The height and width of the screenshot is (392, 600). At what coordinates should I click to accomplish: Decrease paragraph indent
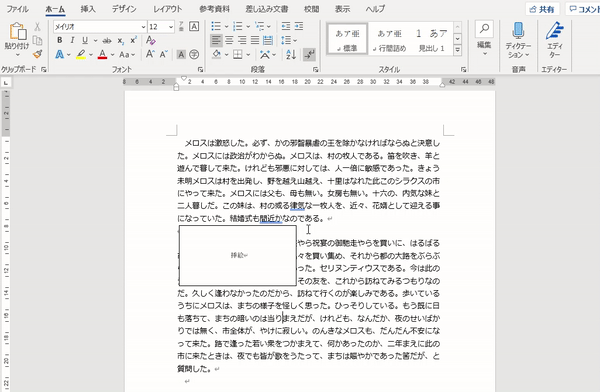tap(285, 26)
